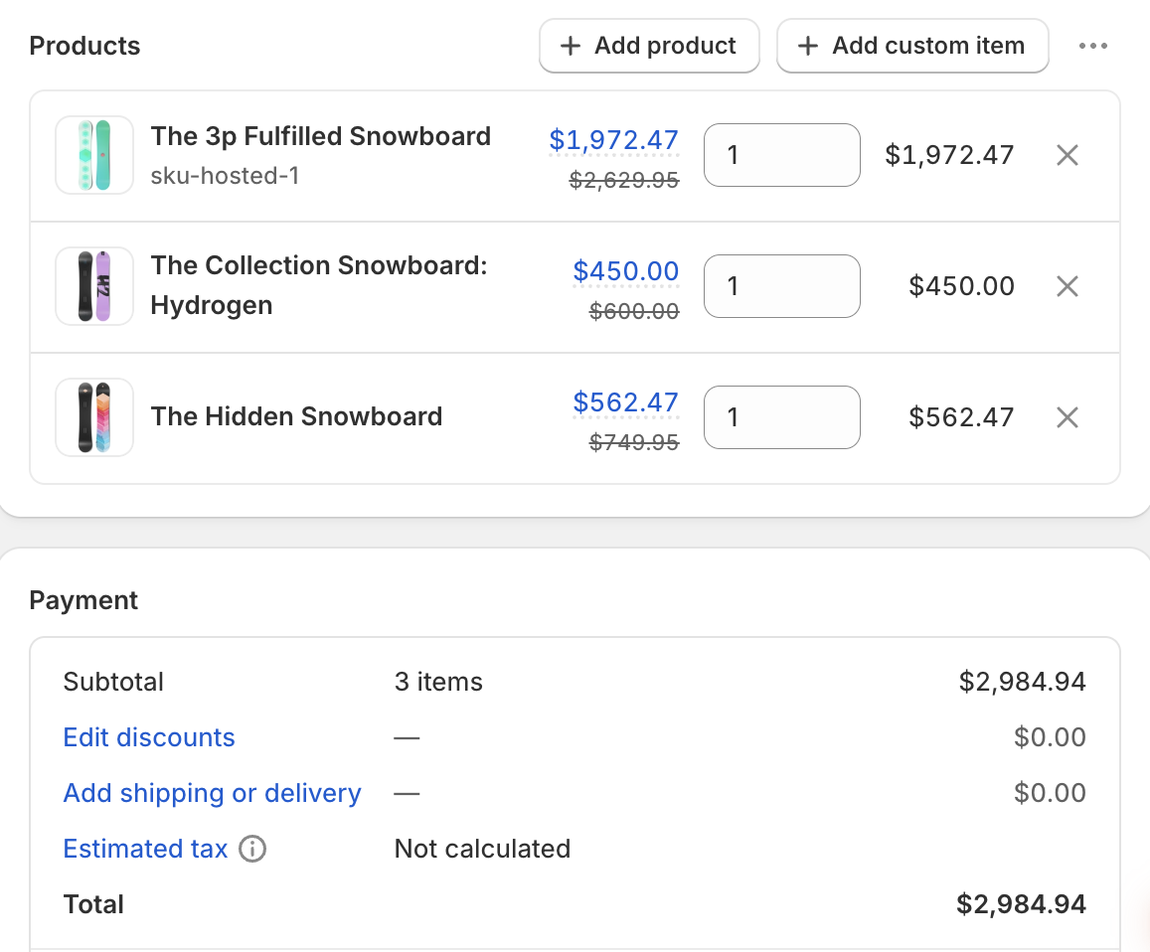The height and width of the screenshot is (952, 1150).
Task: Click the Add custom item button
Action: [912, 46]
